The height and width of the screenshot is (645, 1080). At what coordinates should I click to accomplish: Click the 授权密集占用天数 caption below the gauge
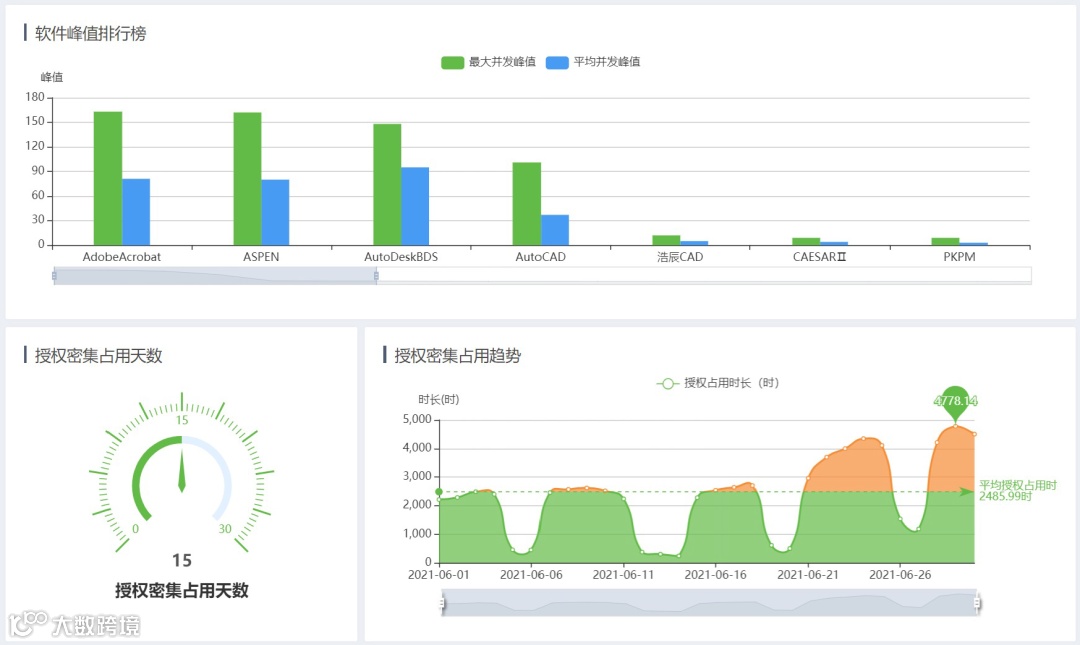point(182,591)
